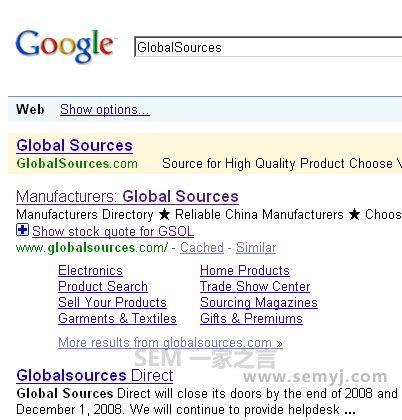Expand the plus icon for stock quote

[23, 230]
